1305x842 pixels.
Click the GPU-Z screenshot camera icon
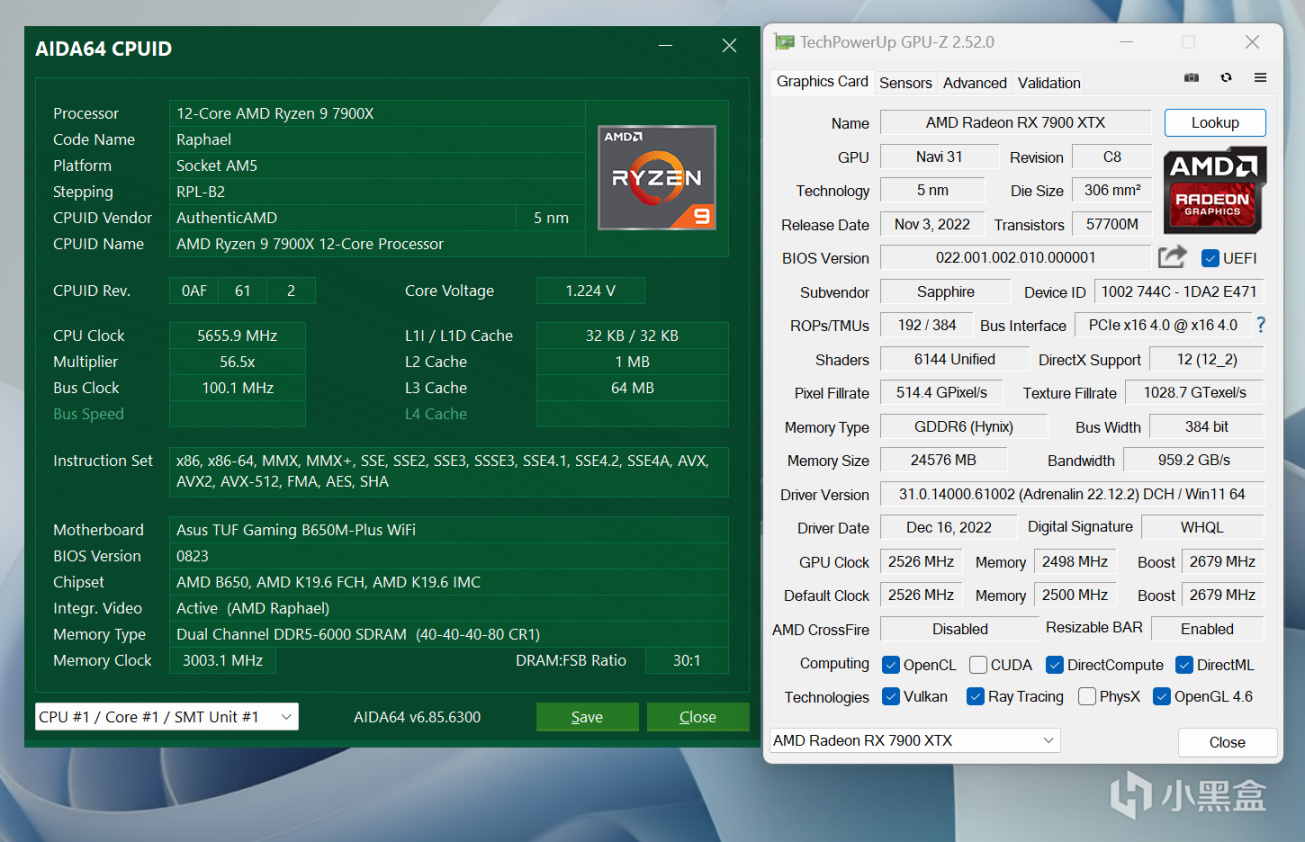1191,78
